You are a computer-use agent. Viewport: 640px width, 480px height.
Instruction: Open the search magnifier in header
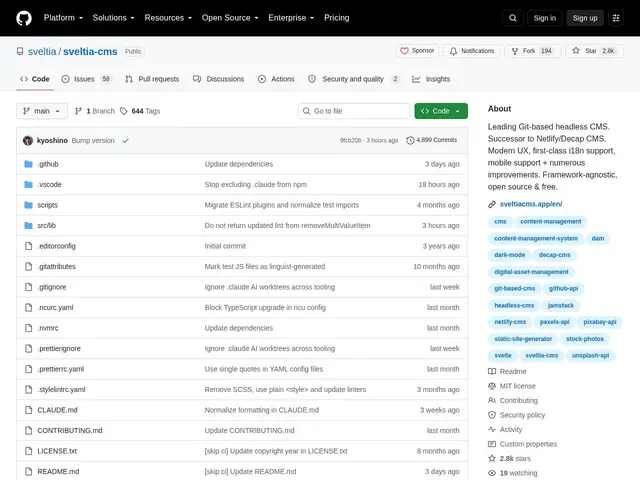(x=513, y=18)
